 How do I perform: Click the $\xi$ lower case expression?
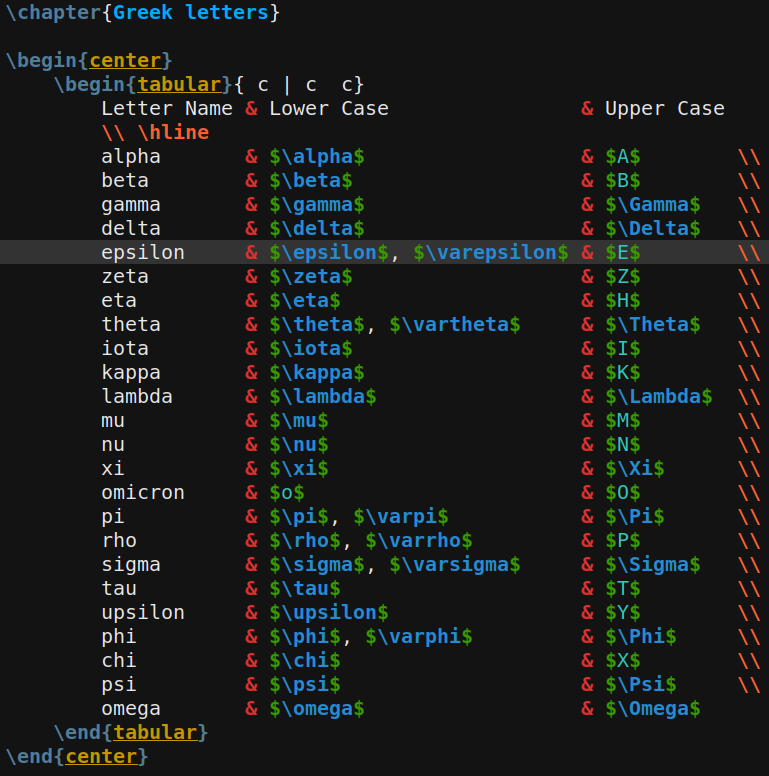(299, 469)
